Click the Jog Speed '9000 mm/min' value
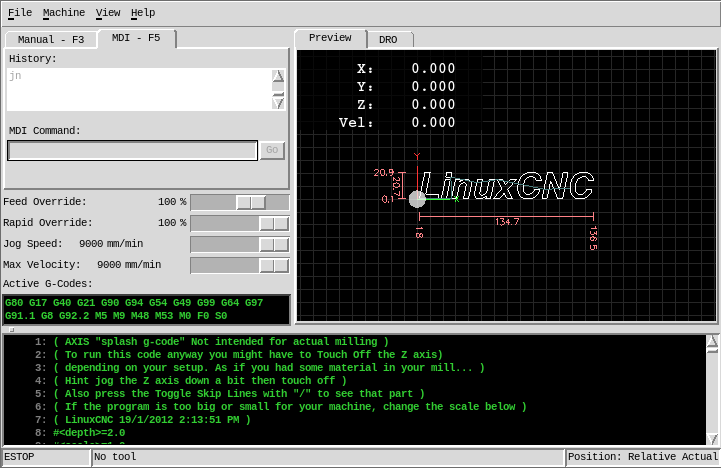This screenshot has width=722, height=468. pyautogui.click(x=111, y=244)
